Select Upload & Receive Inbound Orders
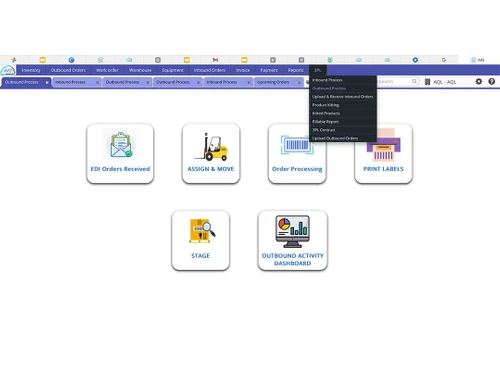 [343, 97]
